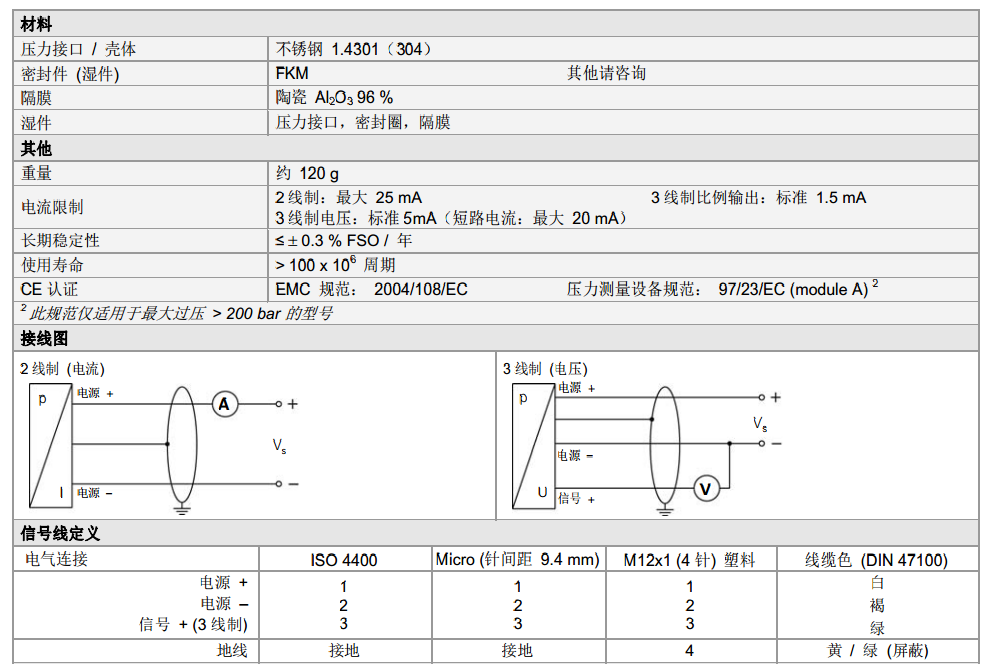This screenshot has height=664, width=989.
Task: Click the 信号 + label in 3-wire diagram
Action: (x=576, y=499)
